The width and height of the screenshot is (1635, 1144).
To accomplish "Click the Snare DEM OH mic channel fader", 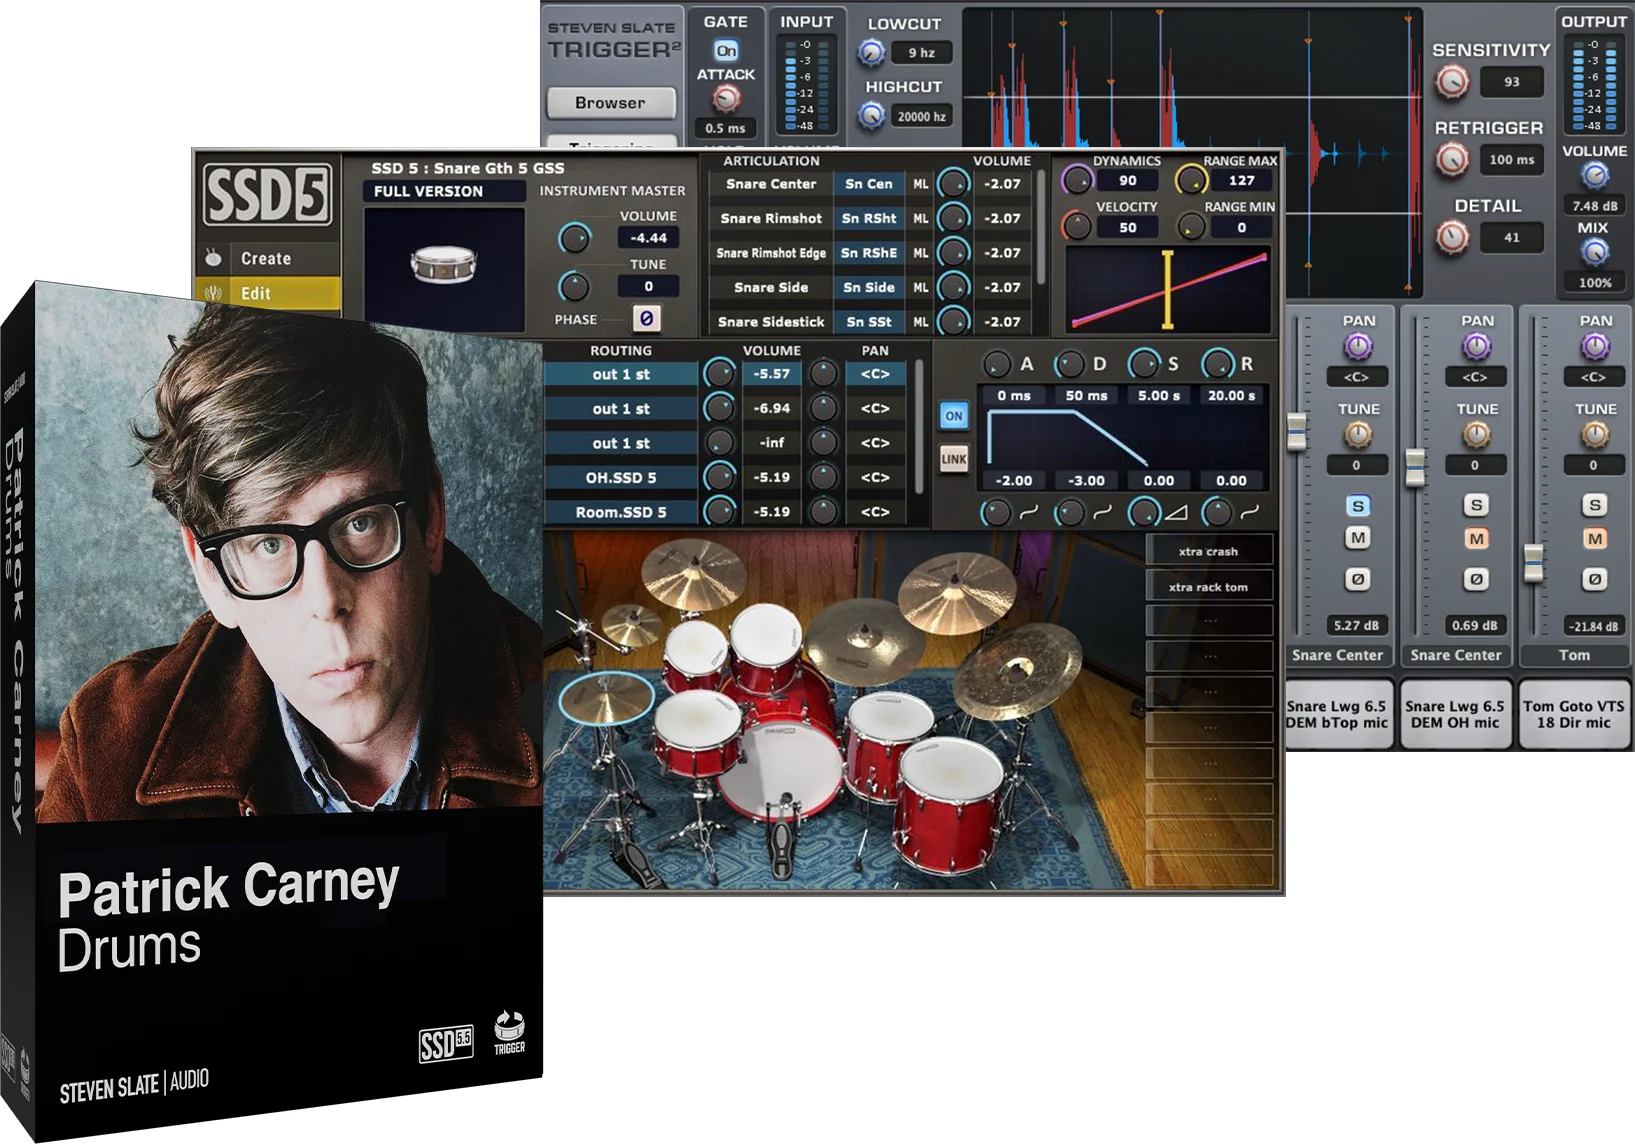I will pyautogui.click(x=1415, y=468).
